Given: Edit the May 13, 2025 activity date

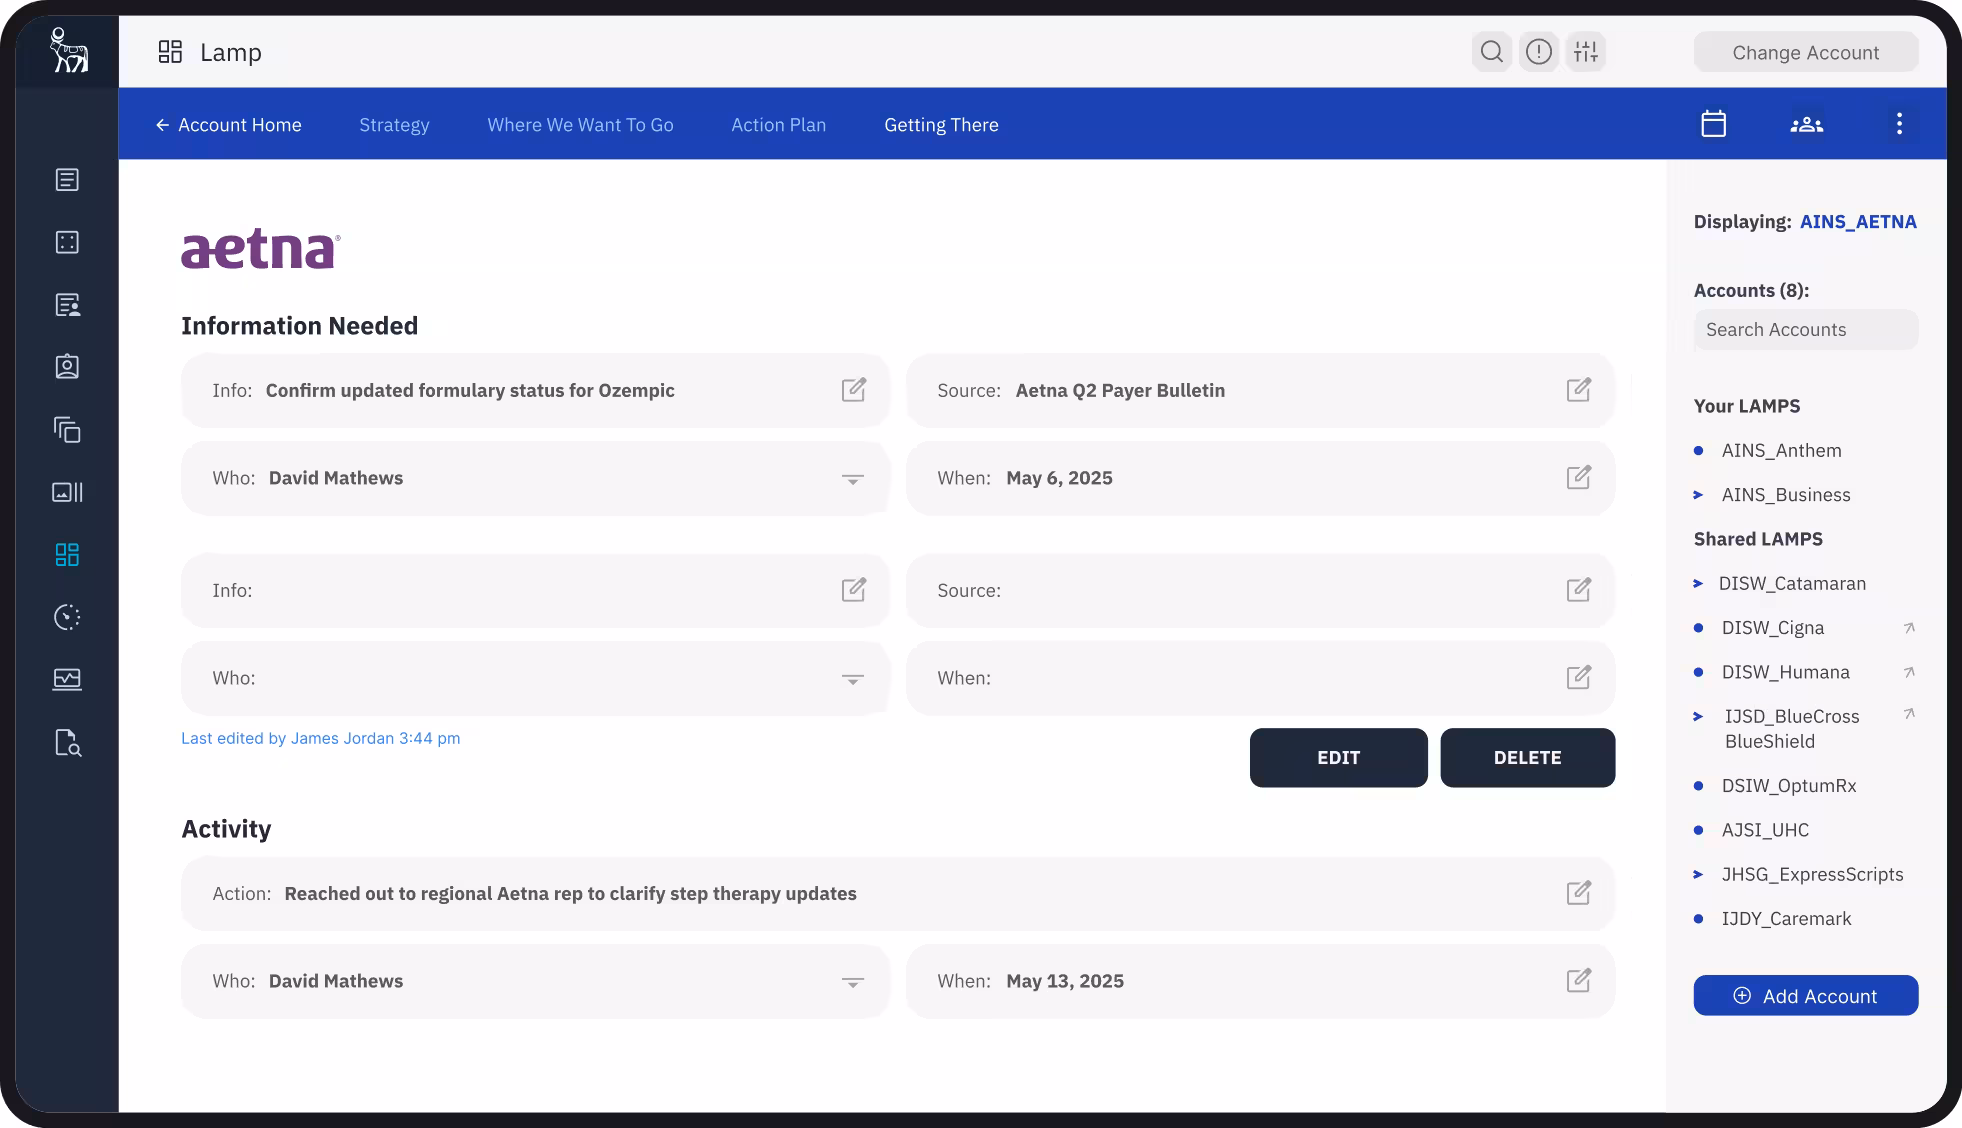Looking at the screenshot, I should click(1578, 981).
